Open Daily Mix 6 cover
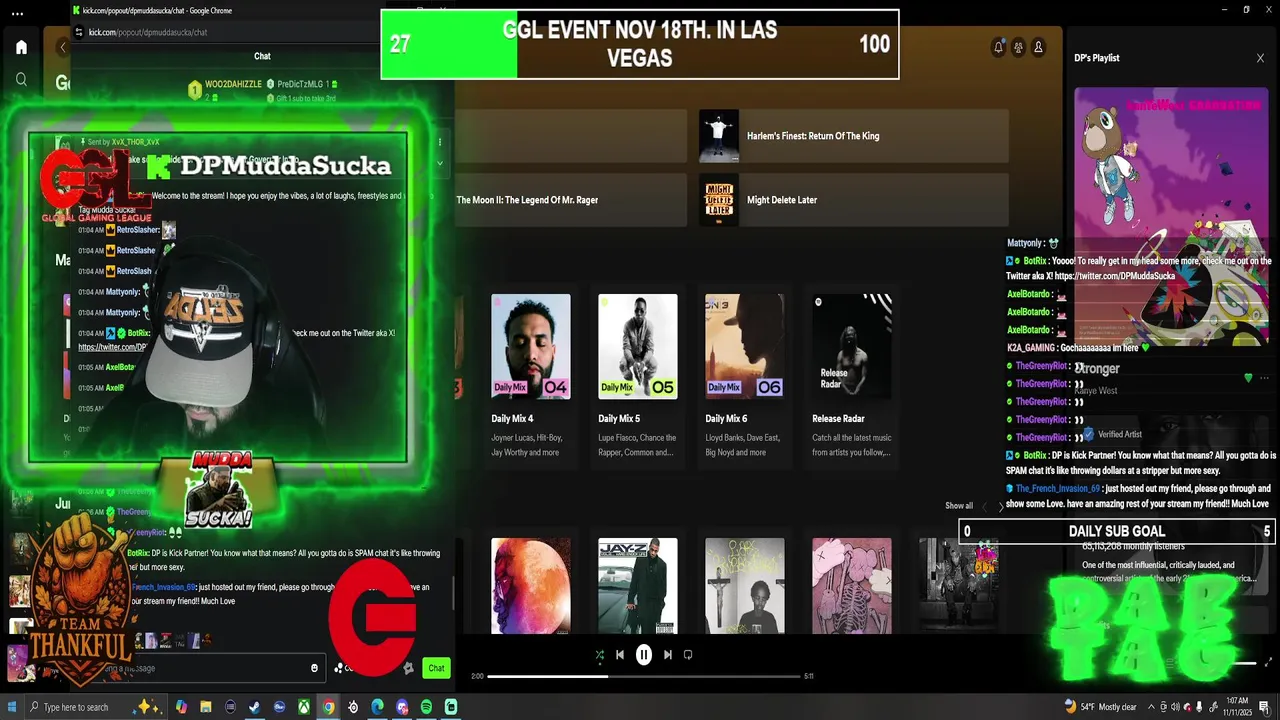 pos(745,347)
